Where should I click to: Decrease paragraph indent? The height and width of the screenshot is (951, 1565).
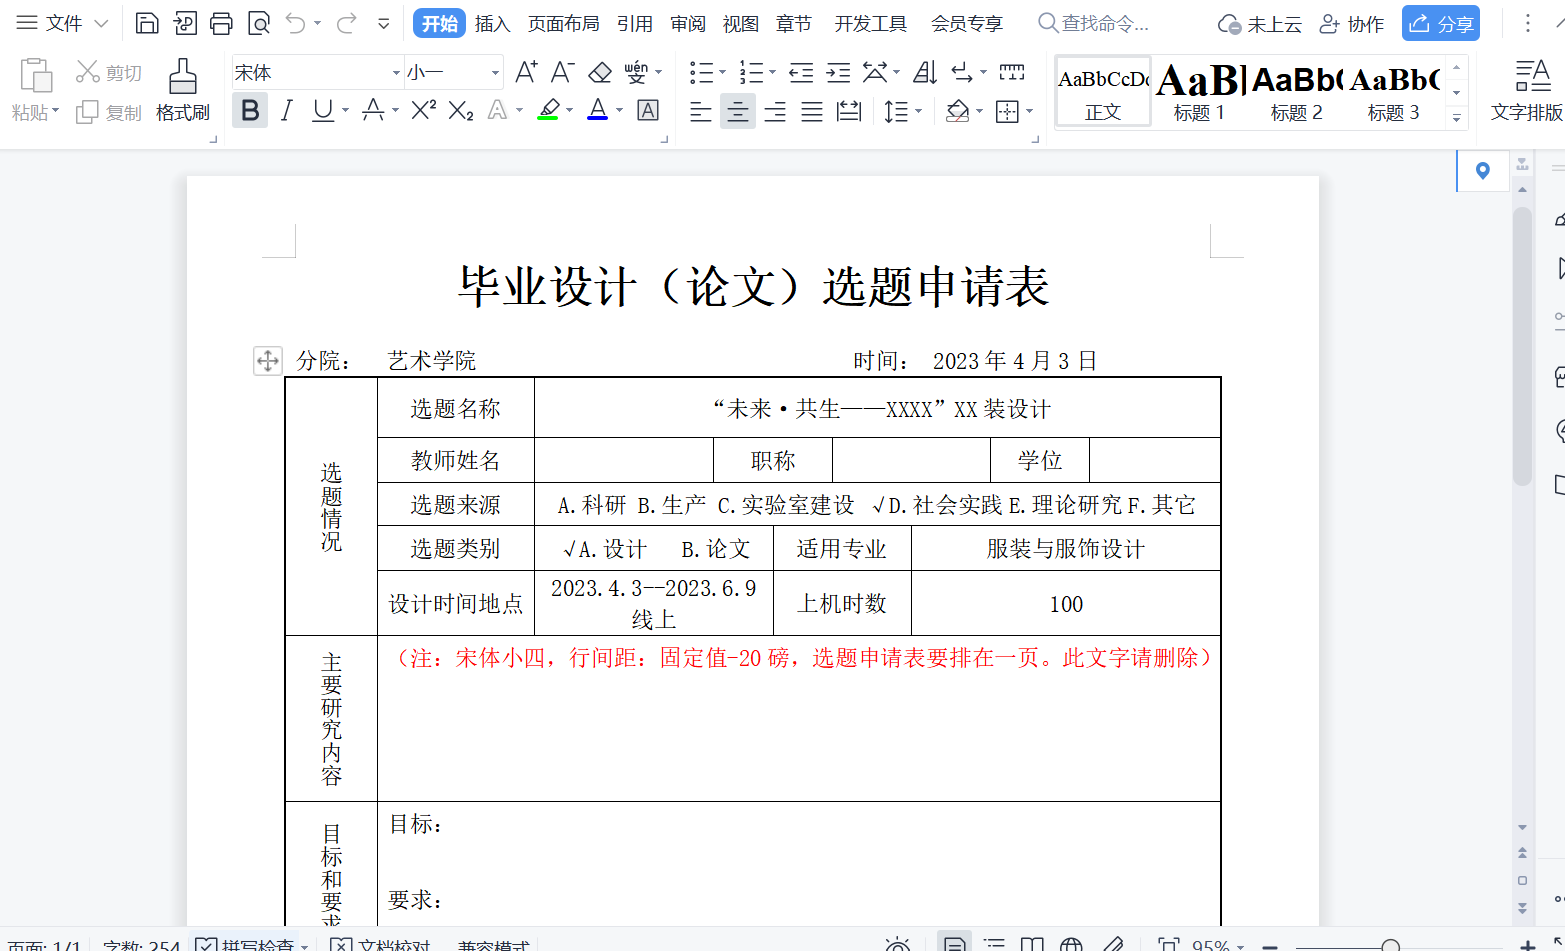click(x=801, y=72)
